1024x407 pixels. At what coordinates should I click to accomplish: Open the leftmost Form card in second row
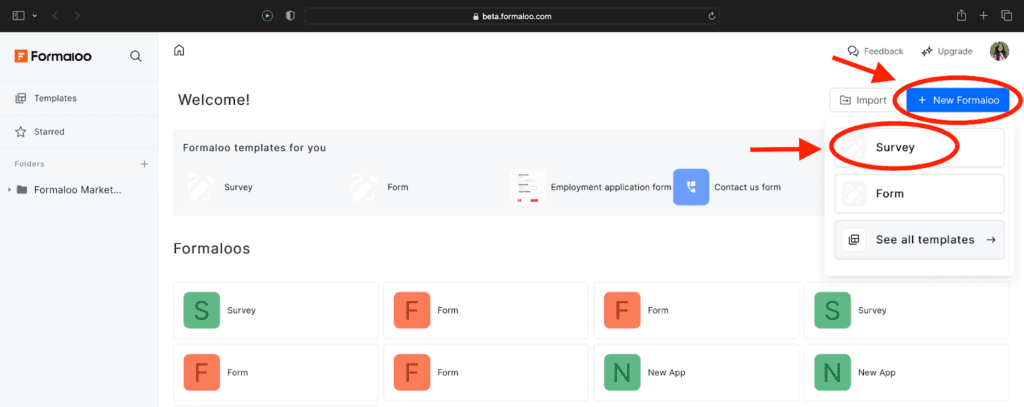click(276, 372)
